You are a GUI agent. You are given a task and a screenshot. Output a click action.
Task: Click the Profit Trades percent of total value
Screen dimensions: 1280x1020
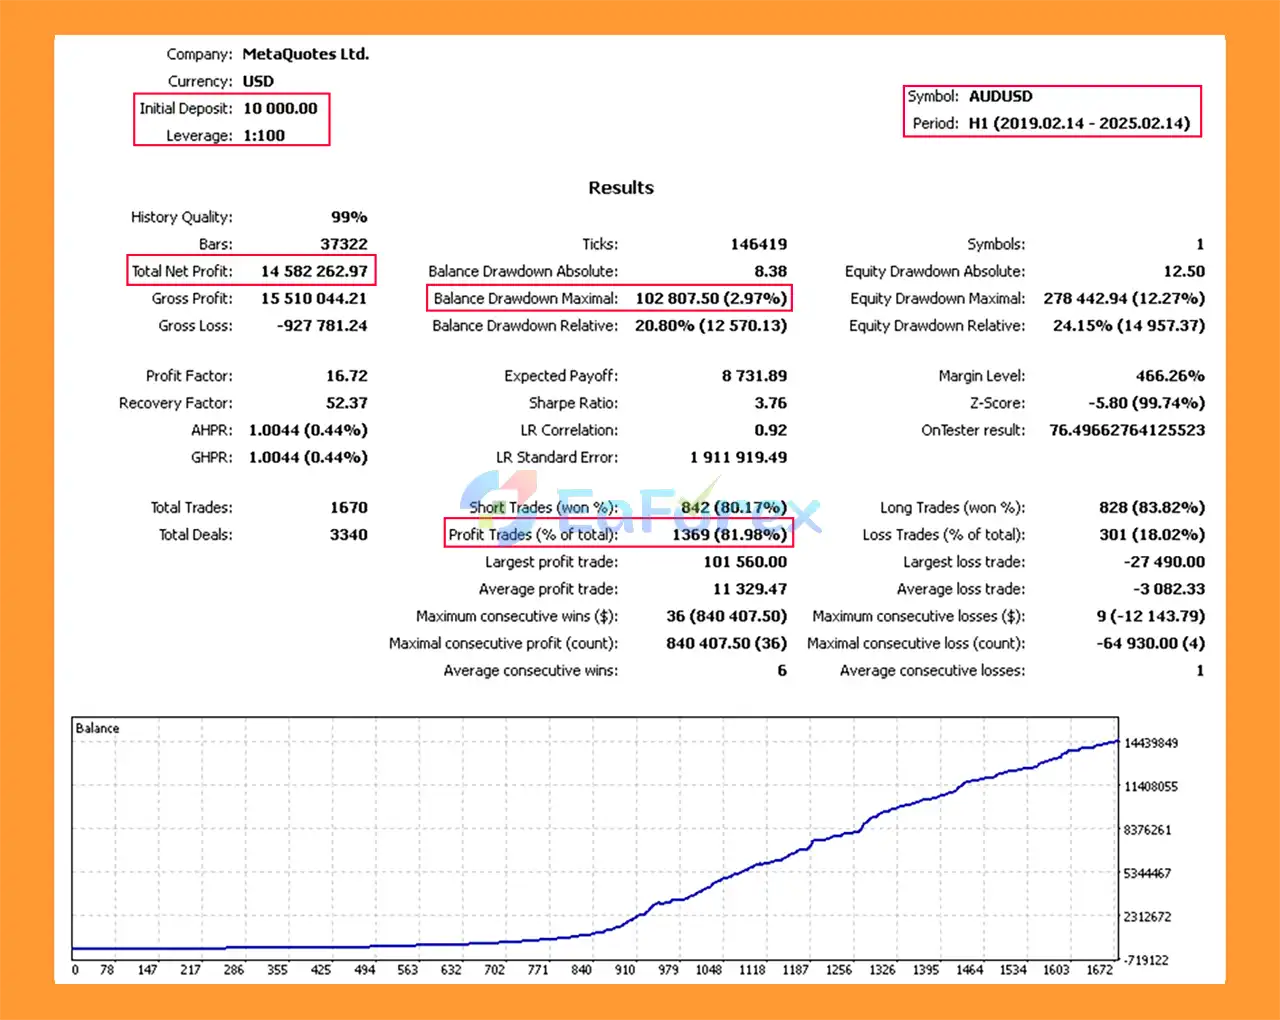click(729, 534)
